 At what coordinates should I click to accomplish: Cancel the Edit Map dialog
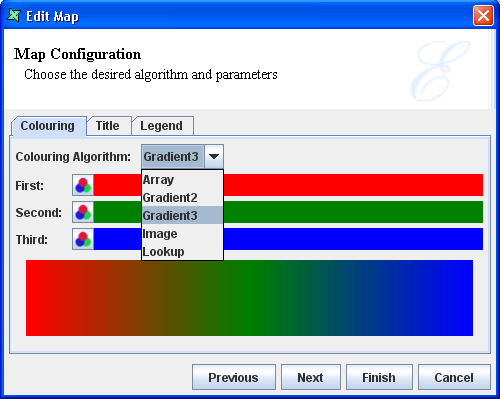click(x=454, y=377)
